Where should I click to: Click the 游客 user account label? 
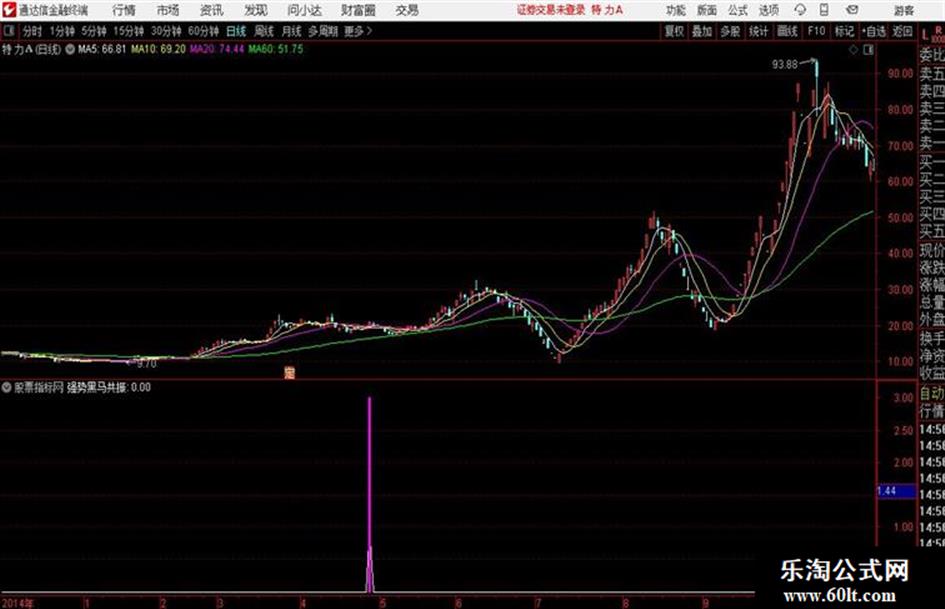(x=903, y=10)
